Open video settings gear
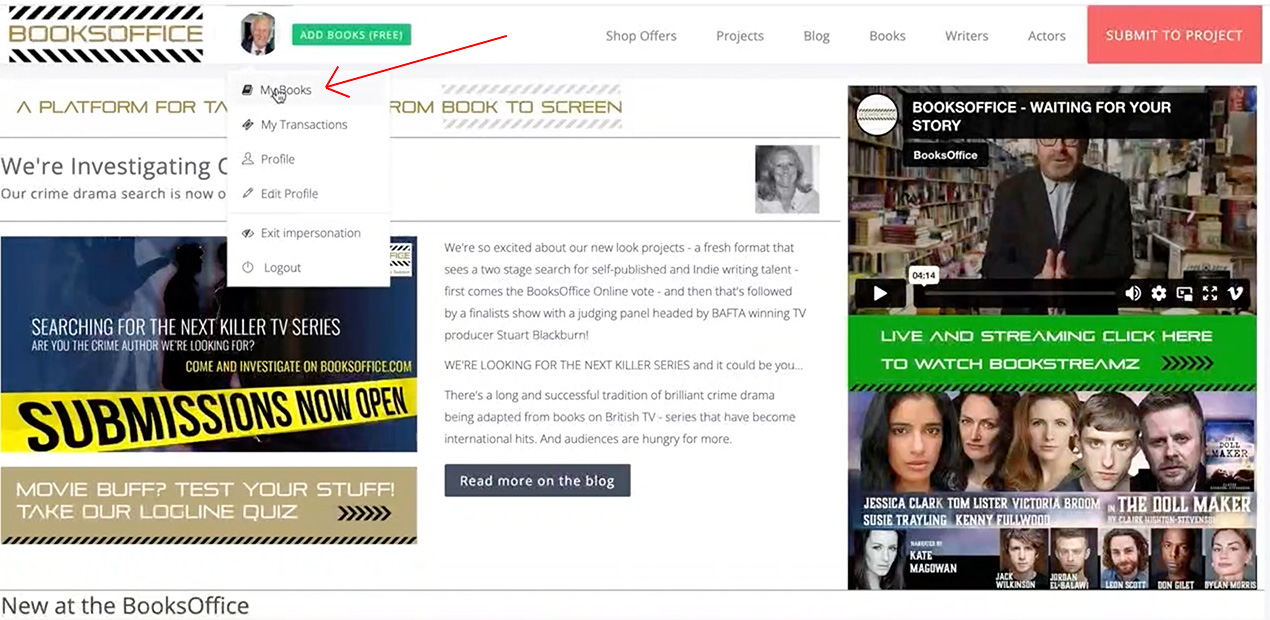 (x=1159, y=293)
